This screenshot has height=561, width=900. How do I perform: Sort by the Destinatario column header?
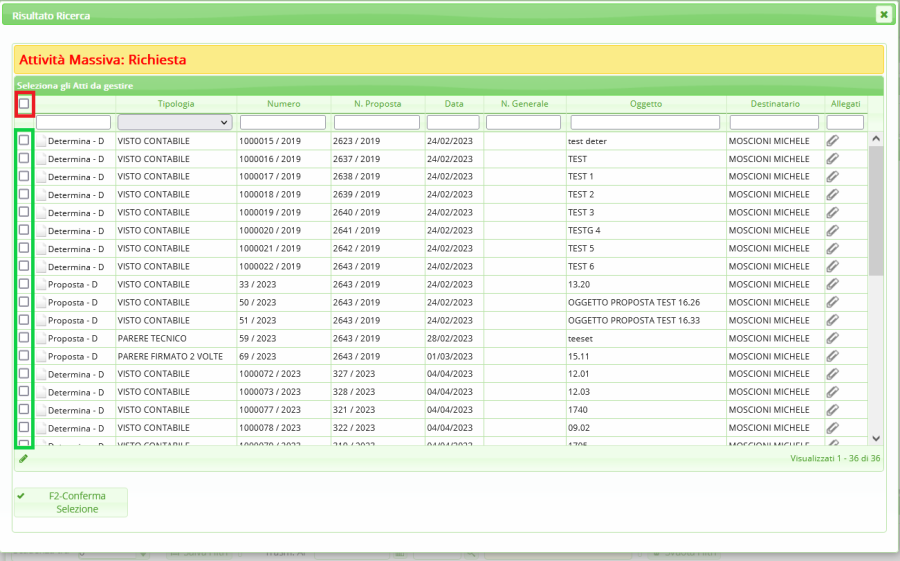776,104
